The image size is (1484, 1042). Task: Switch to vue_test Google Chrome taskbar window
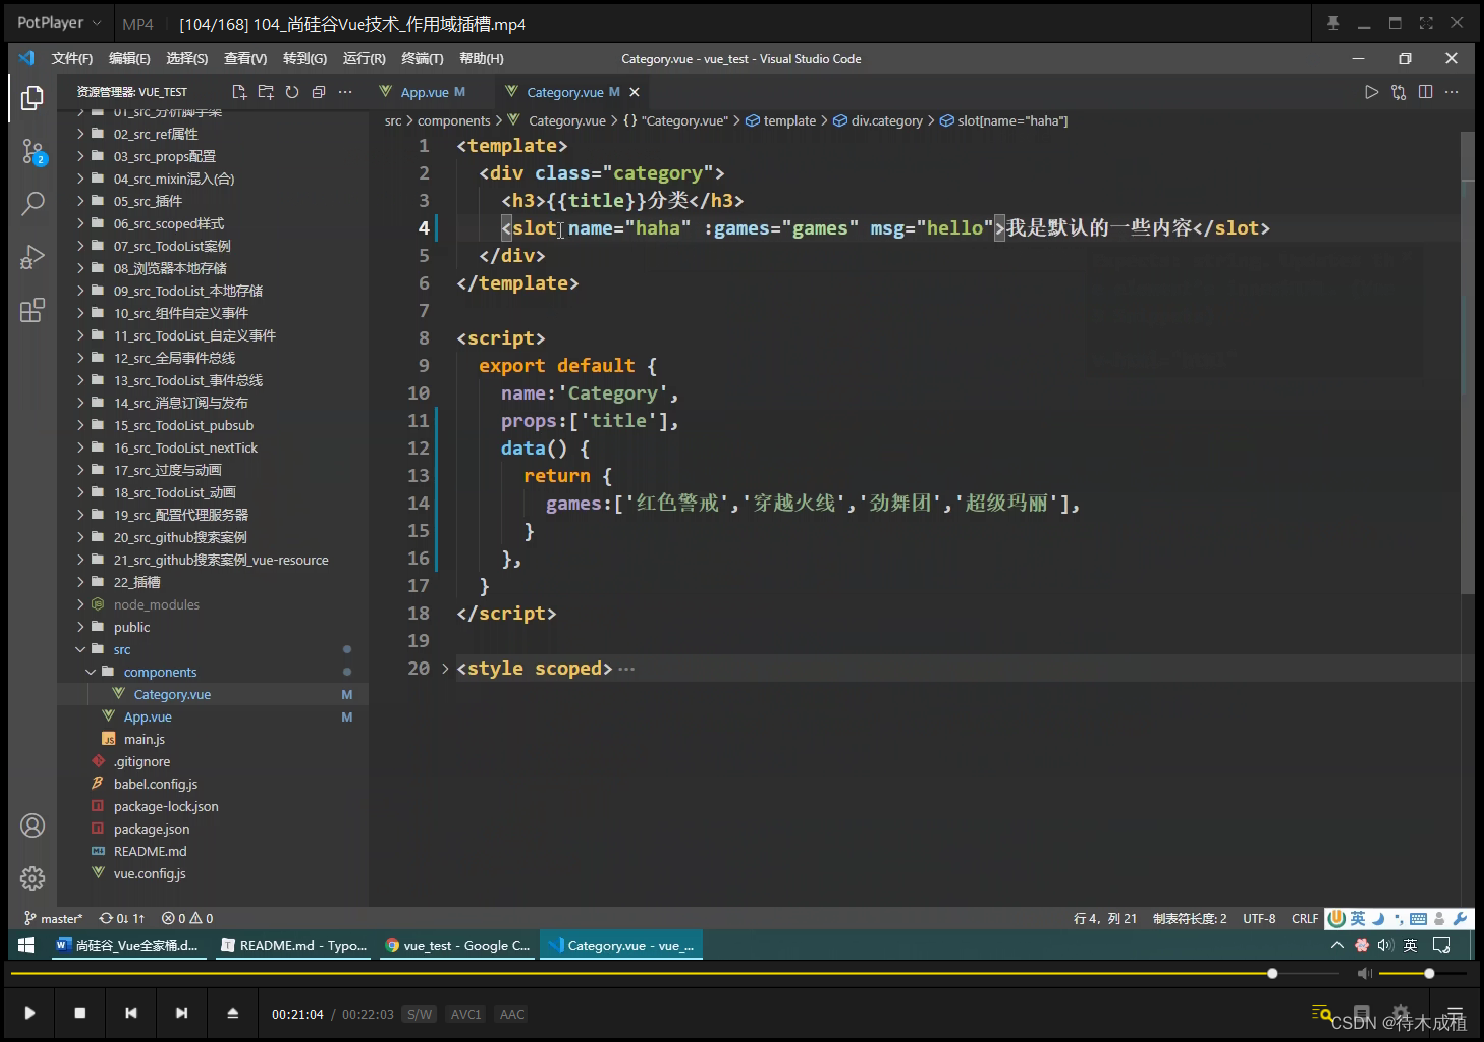click(457, 945)
